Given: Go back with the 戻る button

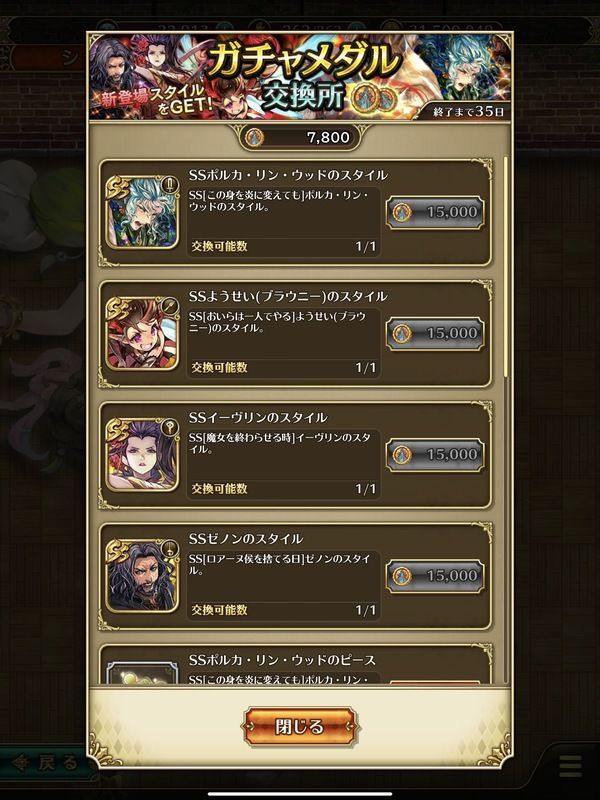Looking at the screenshot, I should tap(44, 763).
